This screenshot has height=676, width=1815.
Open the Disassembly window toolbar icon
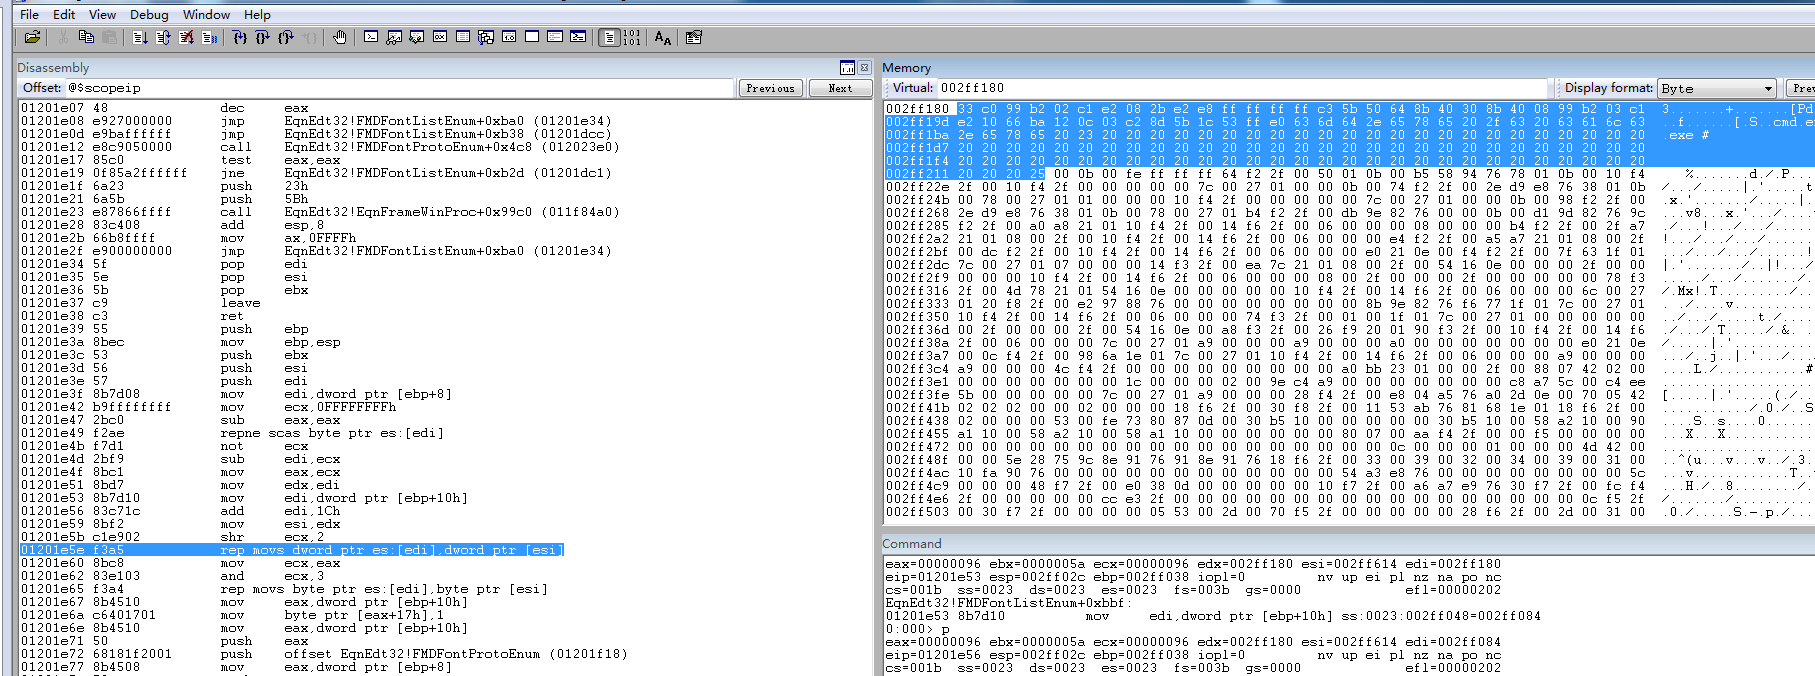click(509, 38)
